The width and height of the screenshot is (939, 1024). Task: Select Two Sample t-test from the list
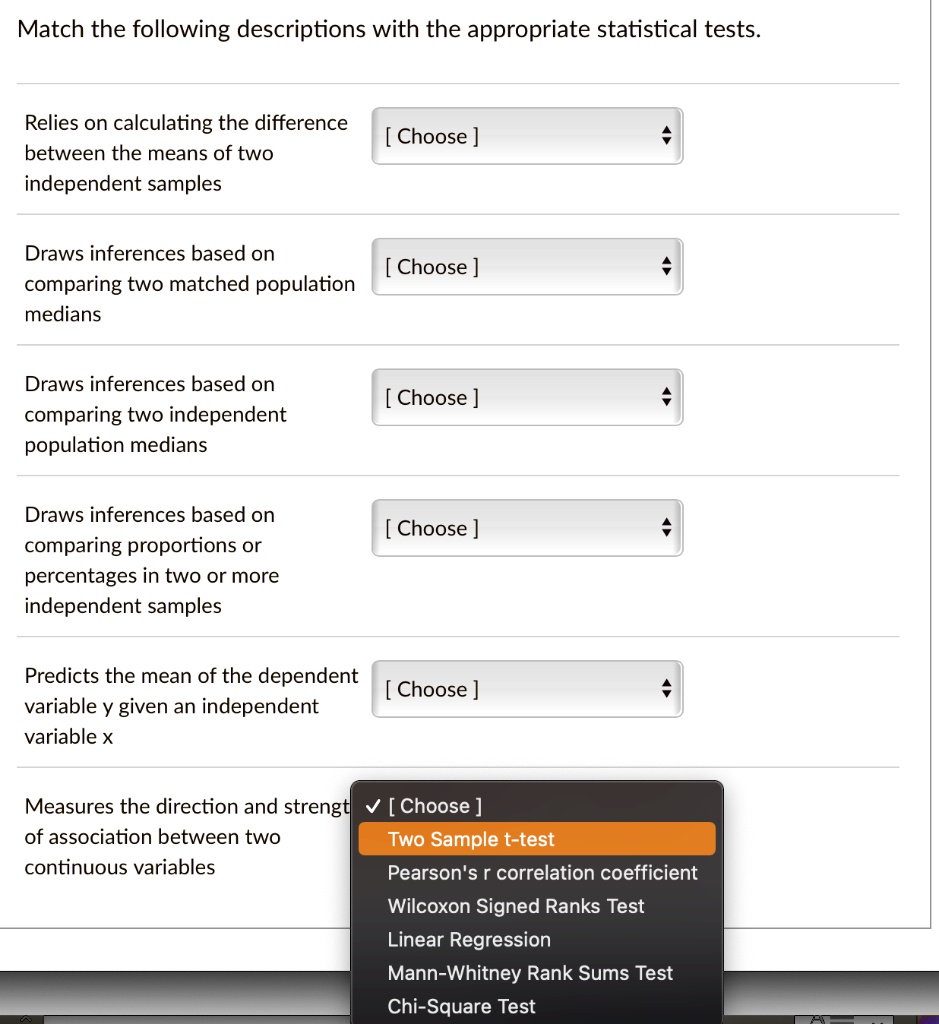point(471,840)
